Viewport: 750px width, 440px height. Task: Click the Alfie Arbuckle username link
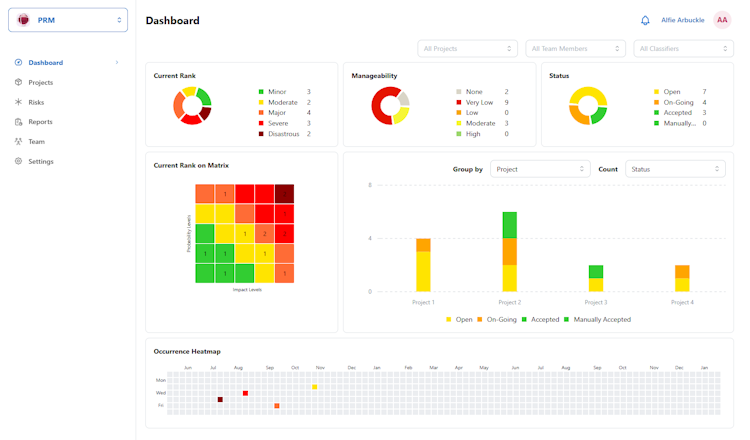coord(683,20)
